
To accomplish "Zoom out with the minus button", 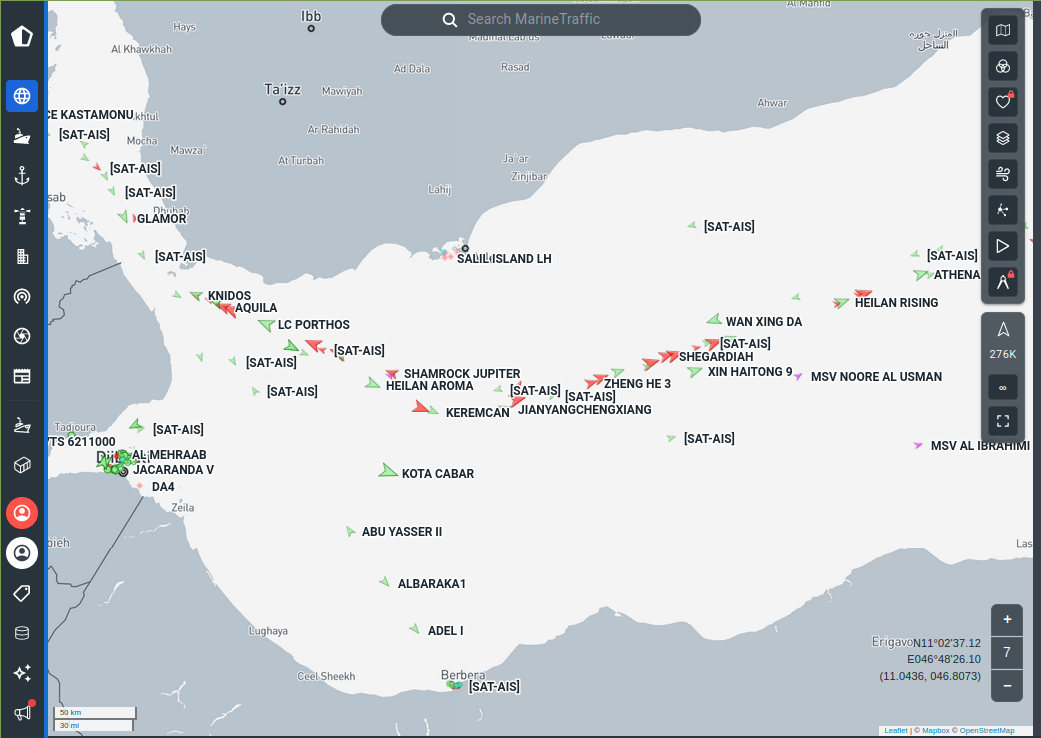I will tap(1007, 686).
